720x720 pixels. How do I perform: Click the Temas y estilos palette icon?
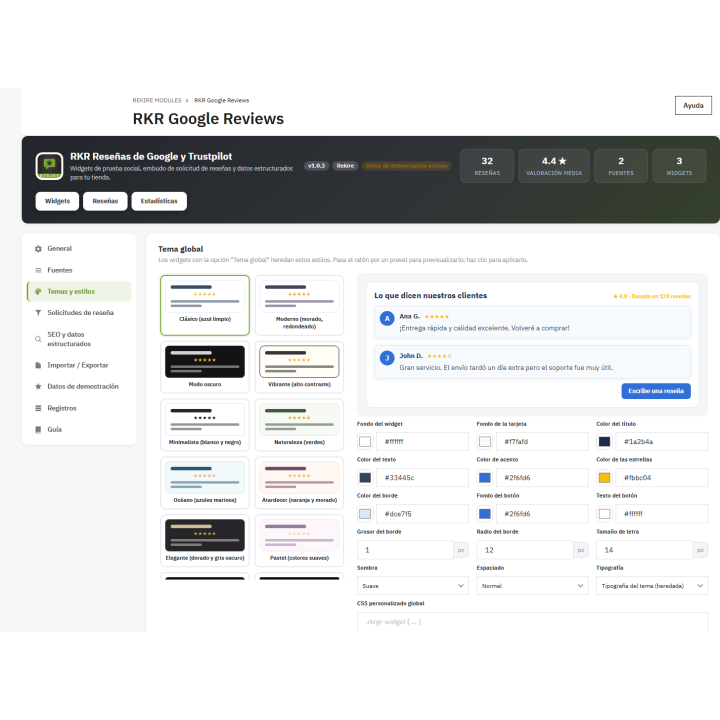click(38, 291)
